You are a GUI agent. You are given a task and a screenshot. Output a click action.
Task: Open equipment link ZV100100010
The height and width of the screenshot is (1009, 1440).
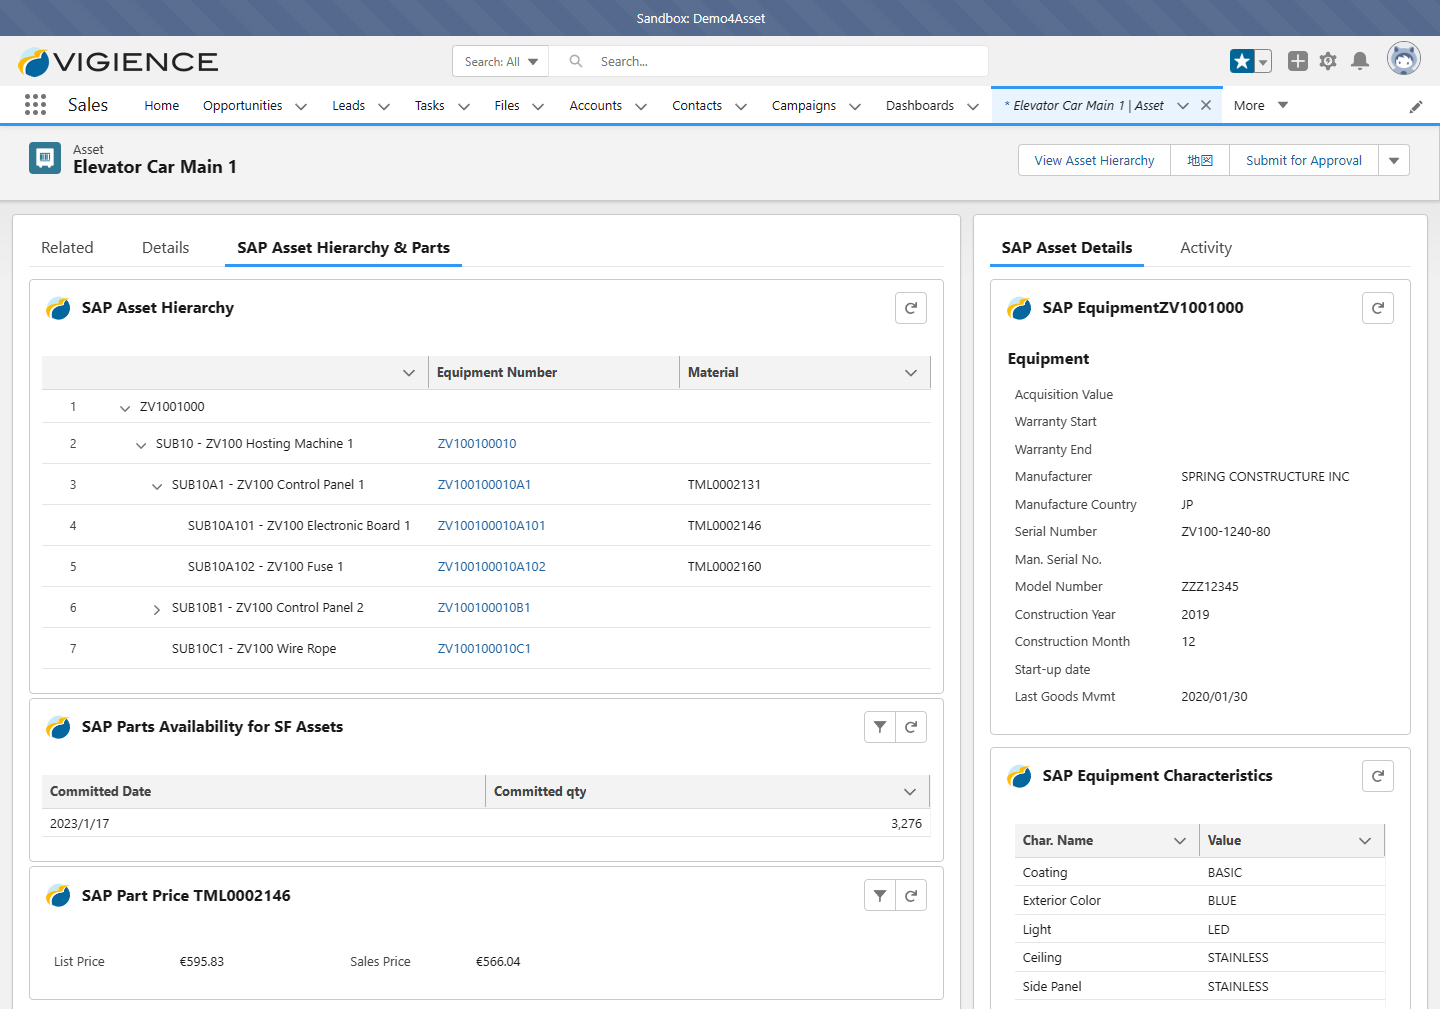point(477,444)
